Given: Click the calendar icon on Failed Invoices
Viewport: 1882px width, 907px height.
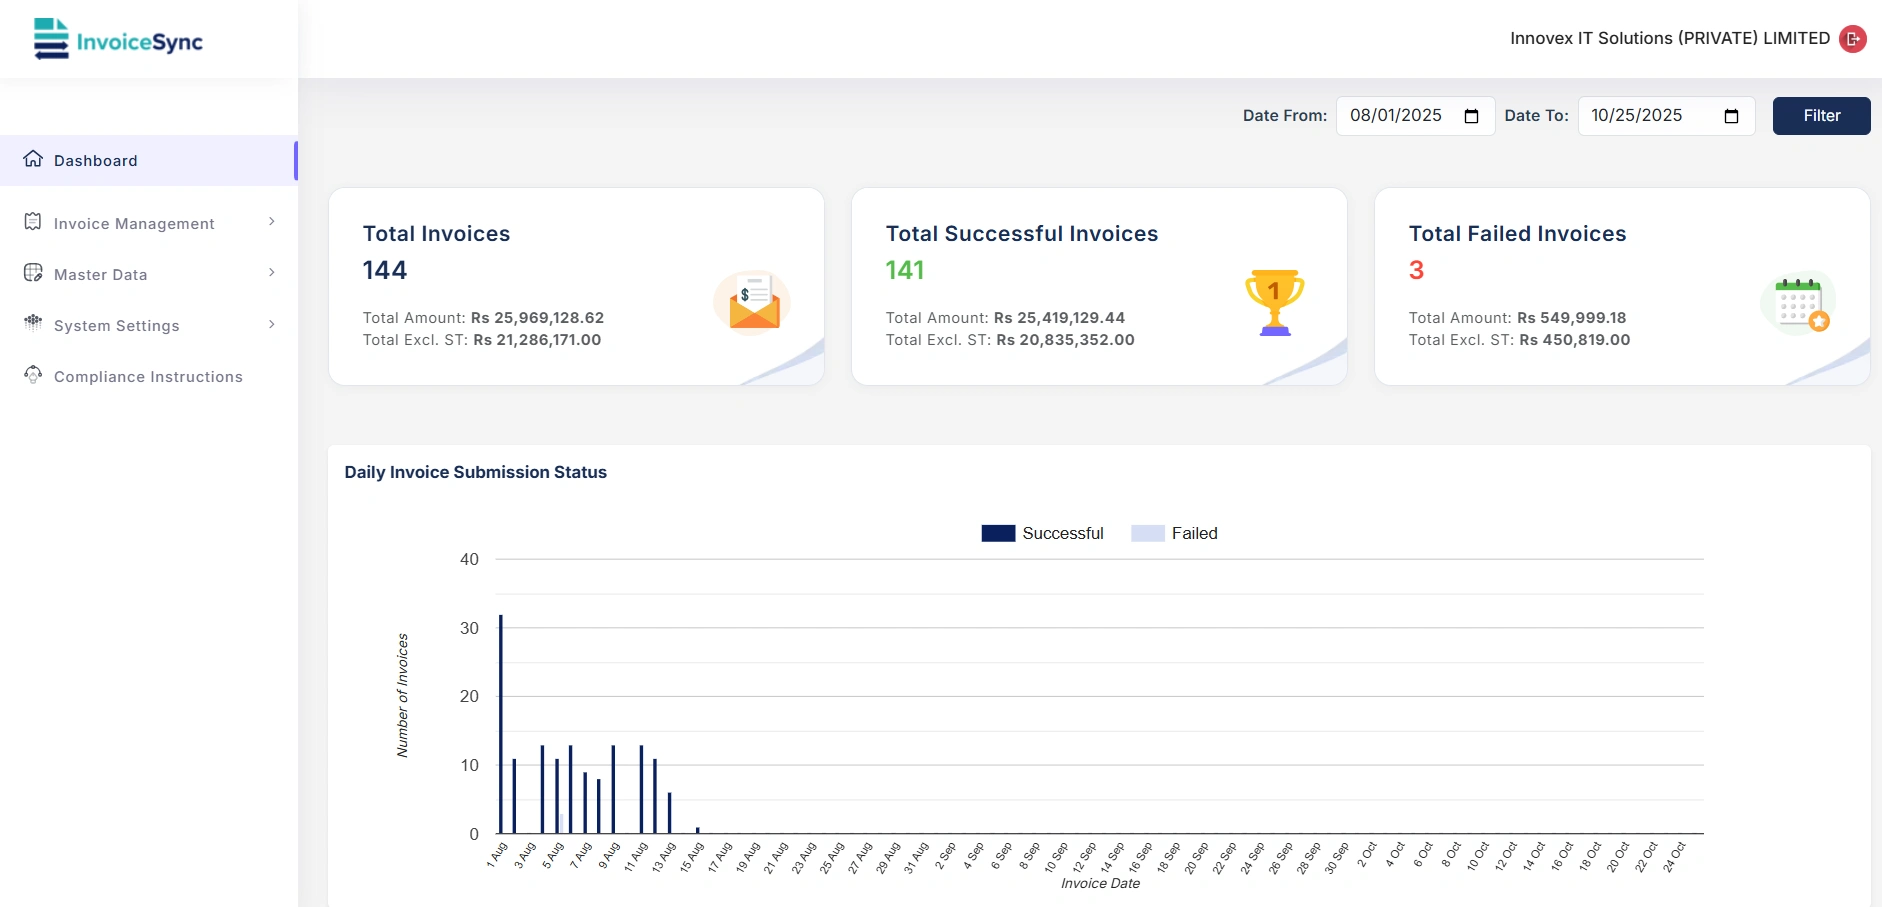Looking at the screenshot, I should coord(1798,303).
